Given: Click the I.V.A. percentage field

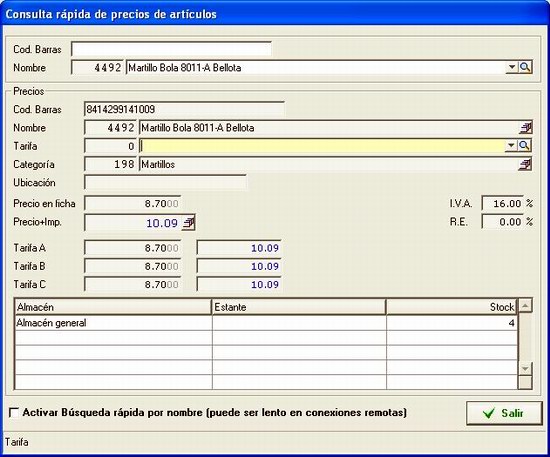Looking at the screenshot, I should tap(503, 203).
